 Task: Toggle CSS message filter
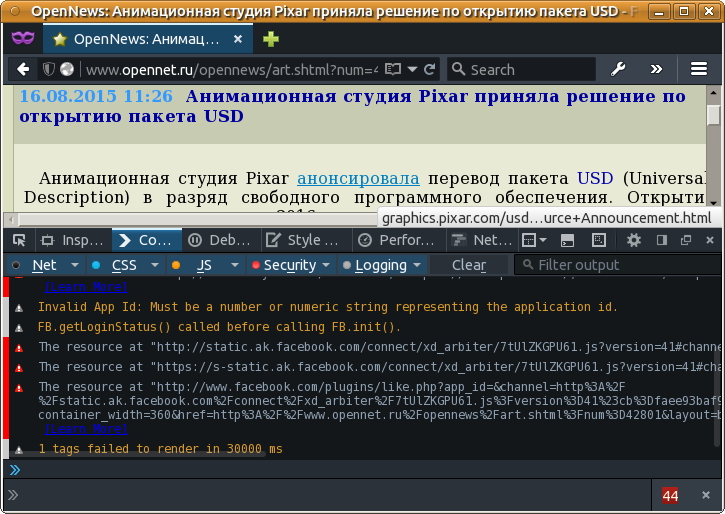[x=117, y=265]
